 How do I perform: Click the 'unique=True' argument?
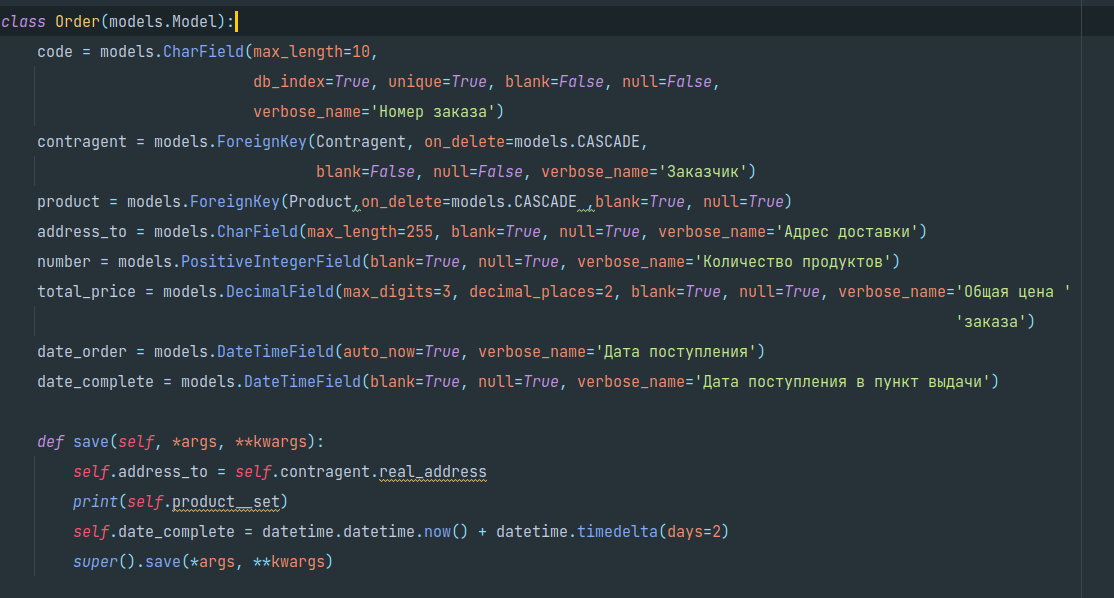438,82
